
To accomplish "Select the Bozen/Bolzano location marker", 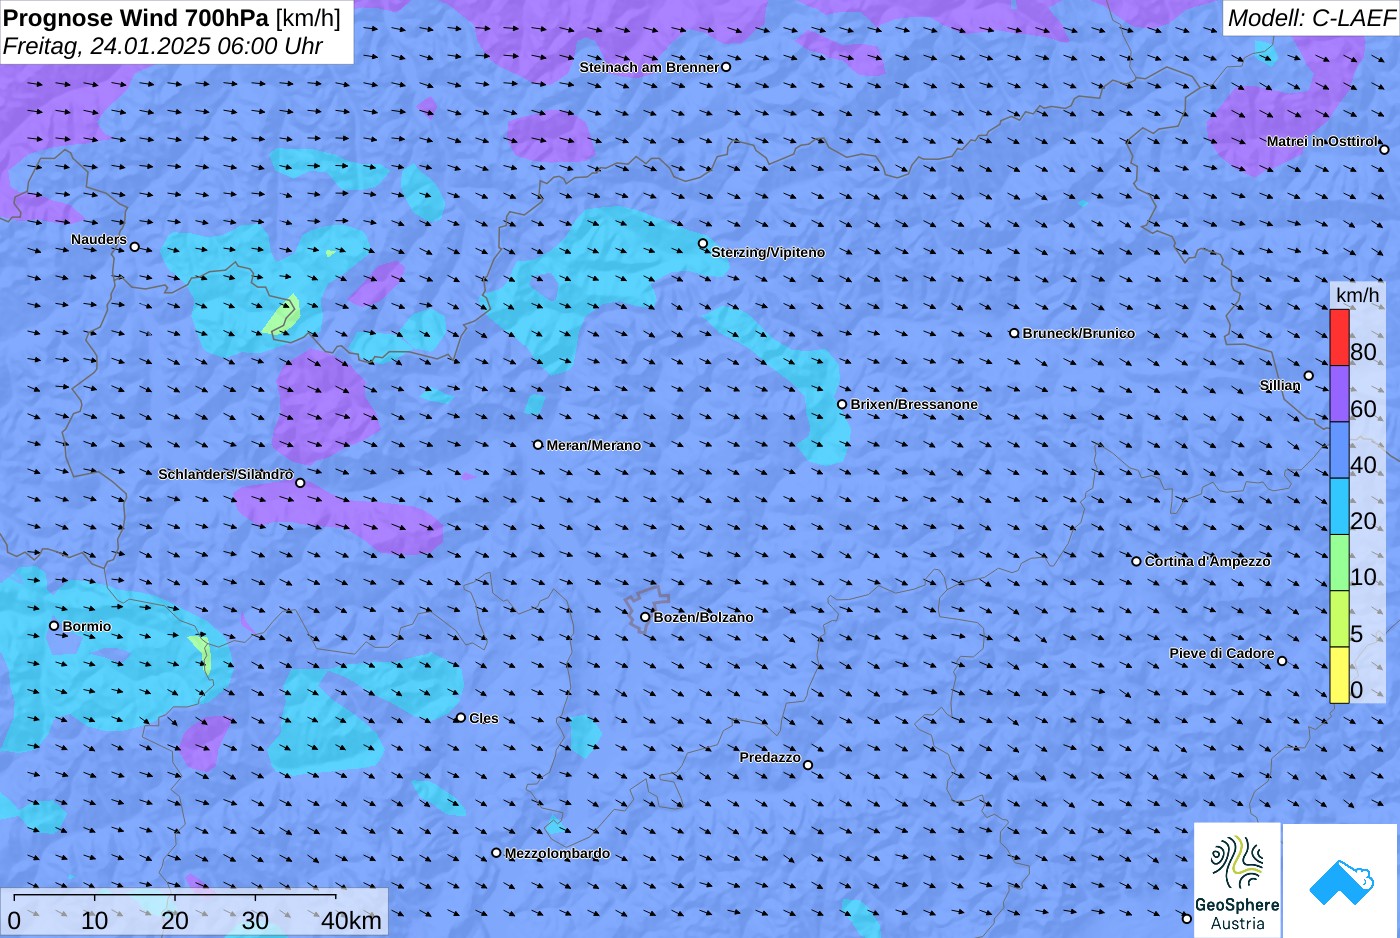I will [645, 617].
